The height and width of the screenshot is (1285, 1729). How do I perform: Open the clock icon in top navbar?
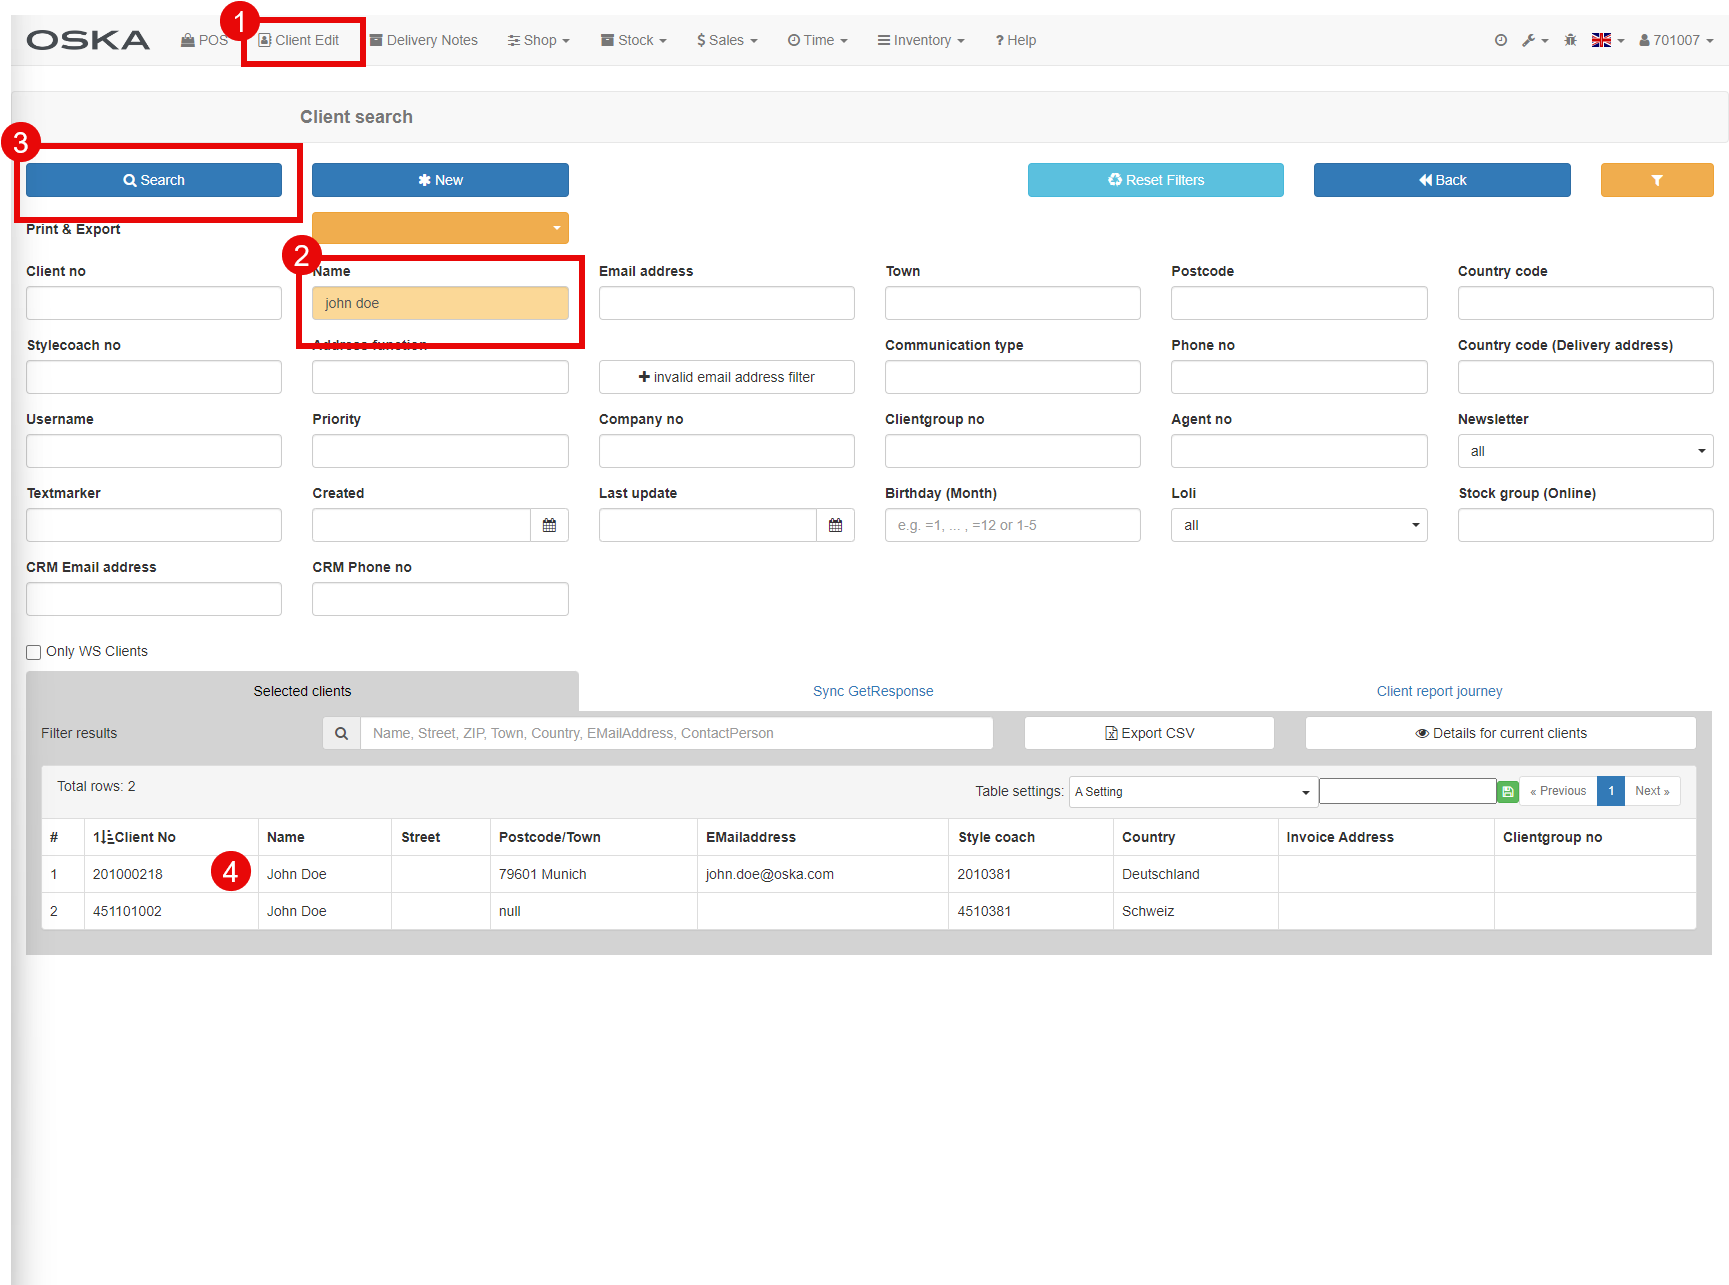(1501, 40)
